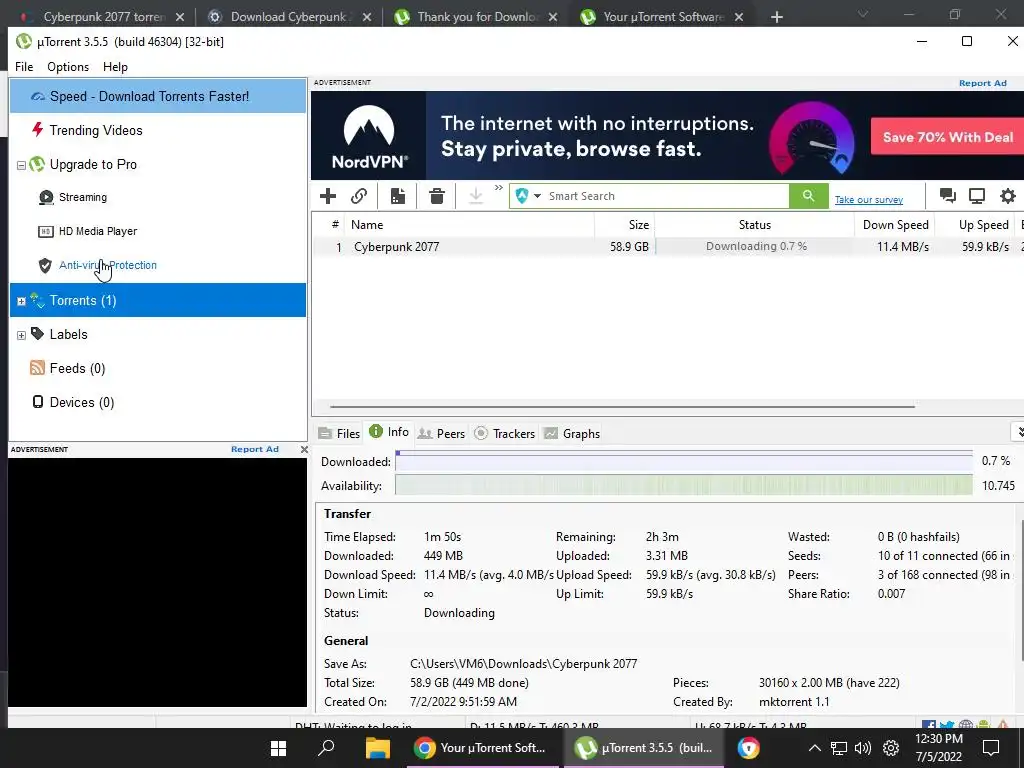Viewport: 1024px width, 768px height.
Task: Click Save 70% With Deal button
Action: (x=947, y=136)
